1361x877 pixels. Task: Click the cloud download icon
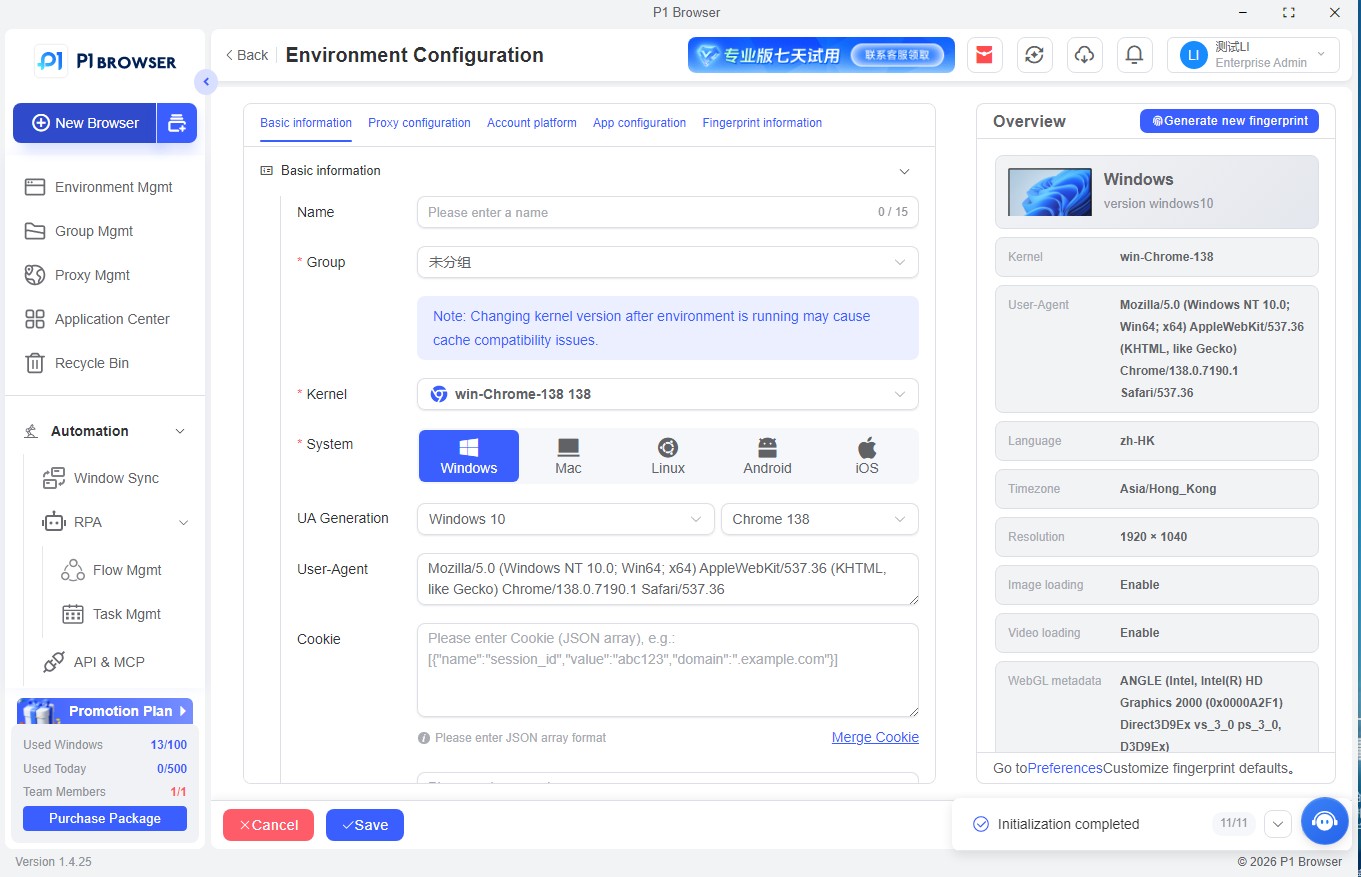pyautogui.click(x=1084, y=55)
